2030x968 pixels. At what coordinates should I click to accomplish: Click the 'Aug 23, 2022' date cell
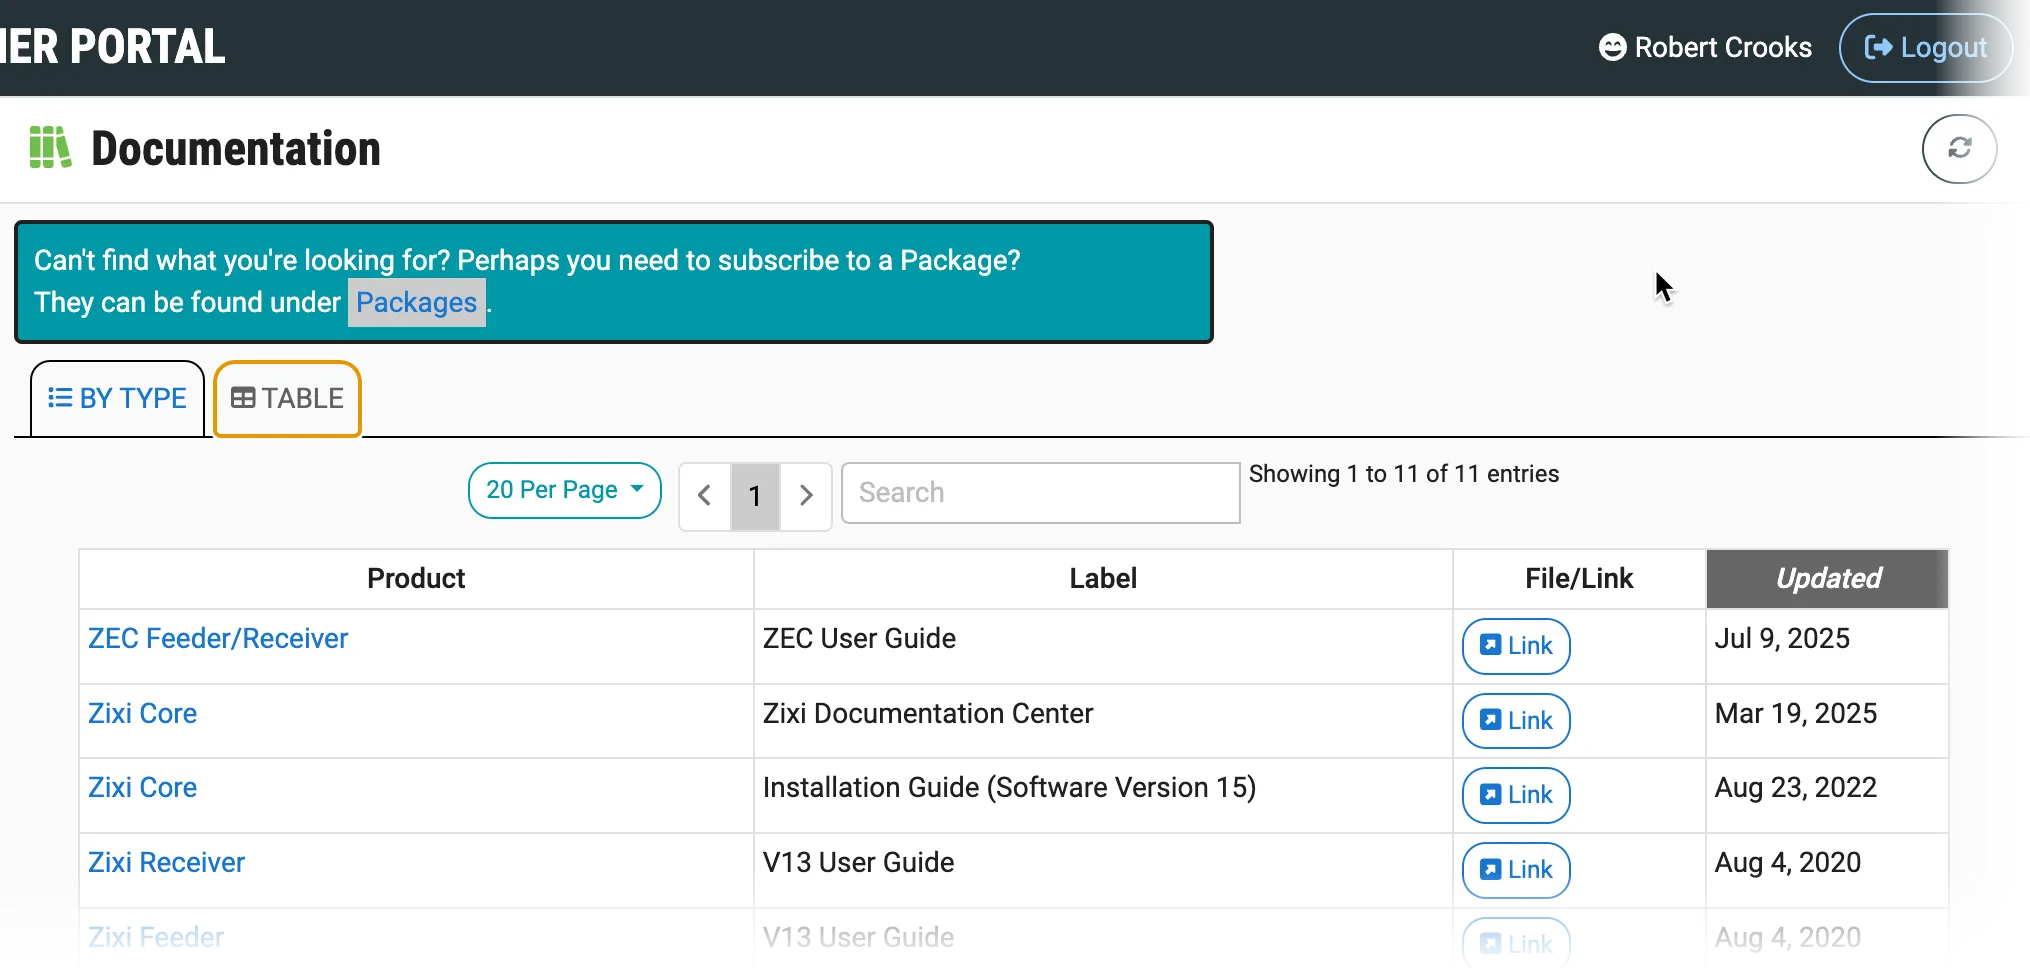point(1827,795)
